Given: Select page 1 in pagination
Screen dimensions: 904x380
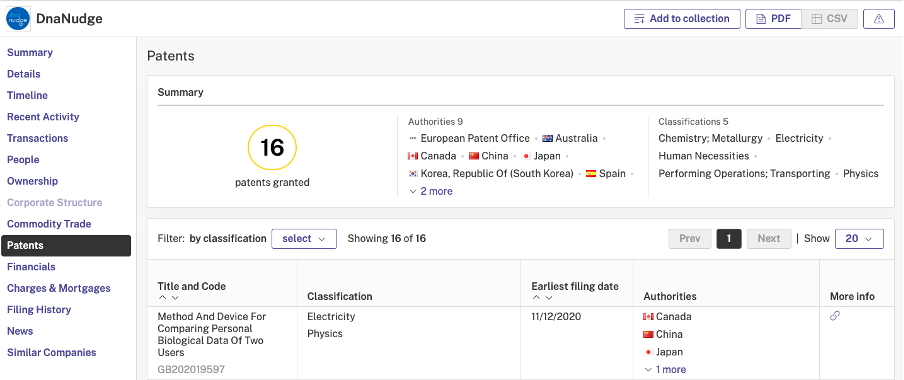Looking at the screenshot, I should [729, 239].
